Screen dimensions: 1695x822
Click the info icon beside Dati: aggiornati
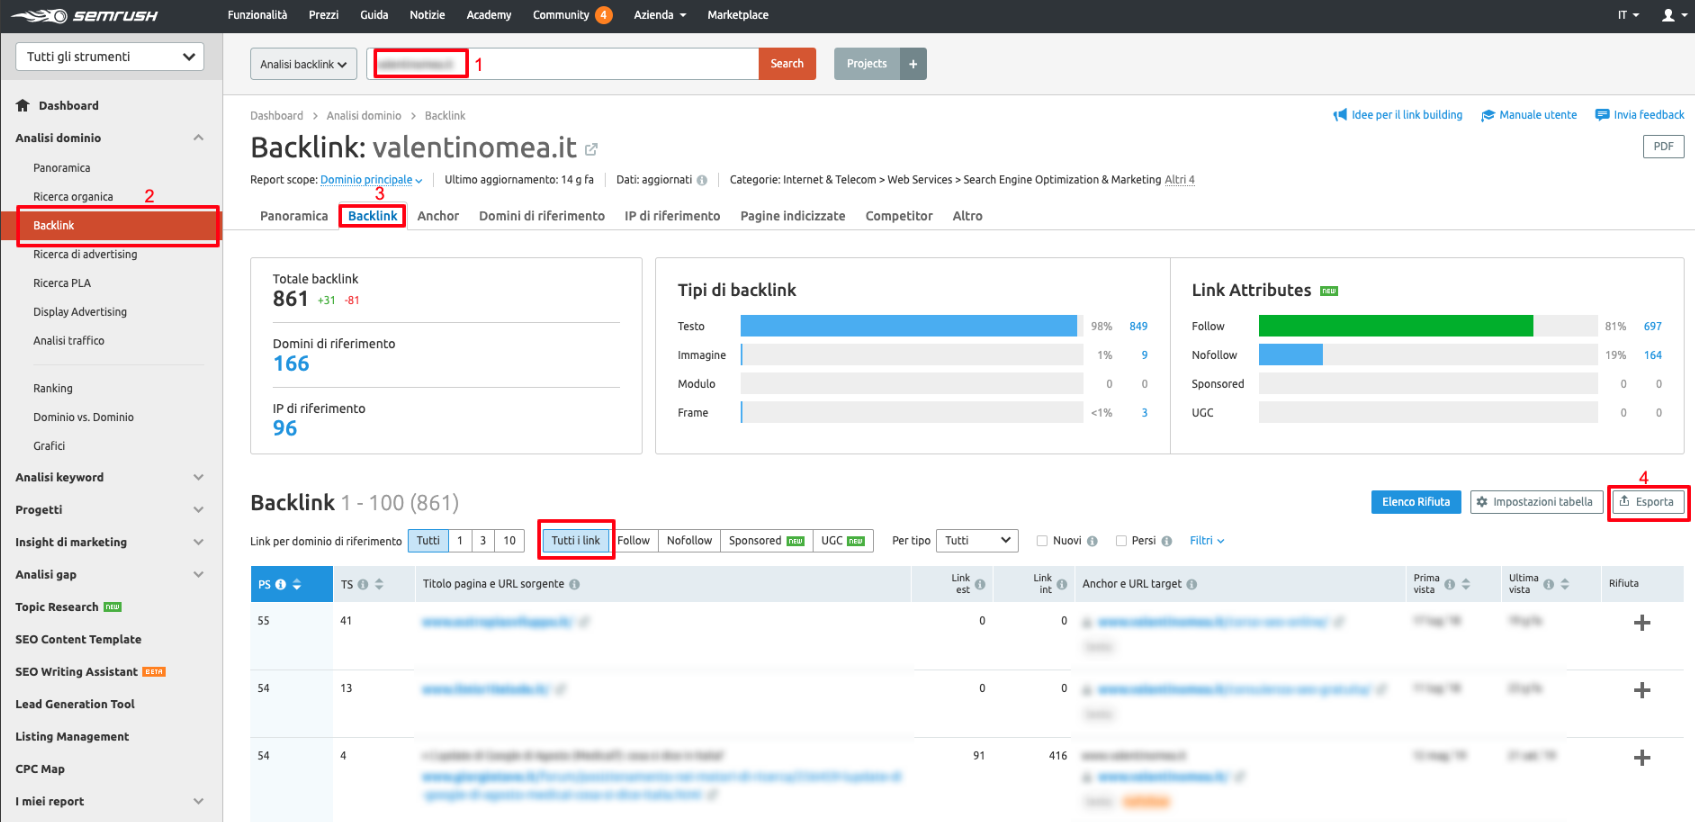coord(702,180)
